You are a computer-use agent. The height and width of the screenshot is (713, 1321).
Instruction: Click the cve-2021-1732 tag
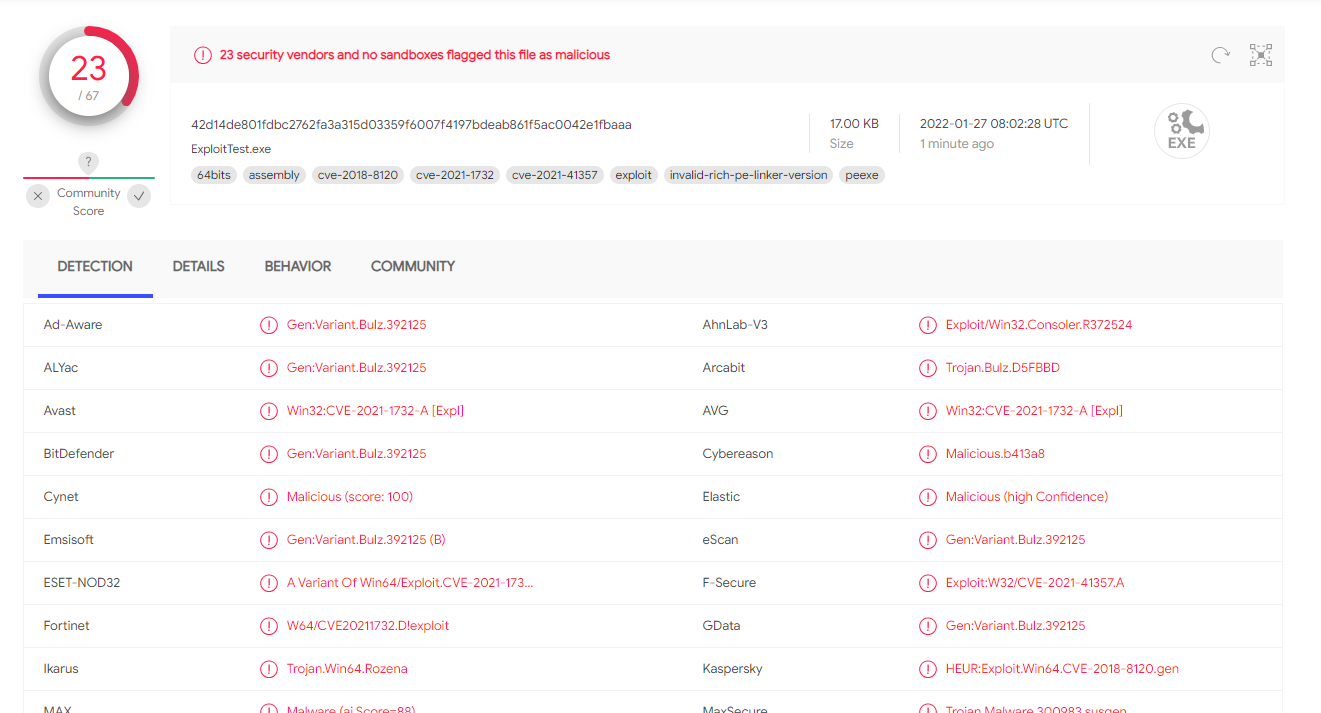pos(455,175)
